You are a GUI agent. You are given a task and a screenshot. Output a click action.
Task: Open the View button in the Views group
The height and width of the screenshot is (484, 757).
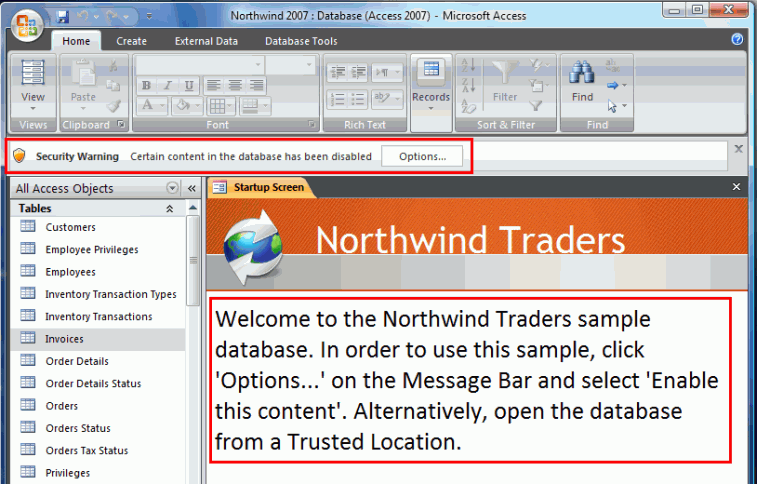point(33,85)
